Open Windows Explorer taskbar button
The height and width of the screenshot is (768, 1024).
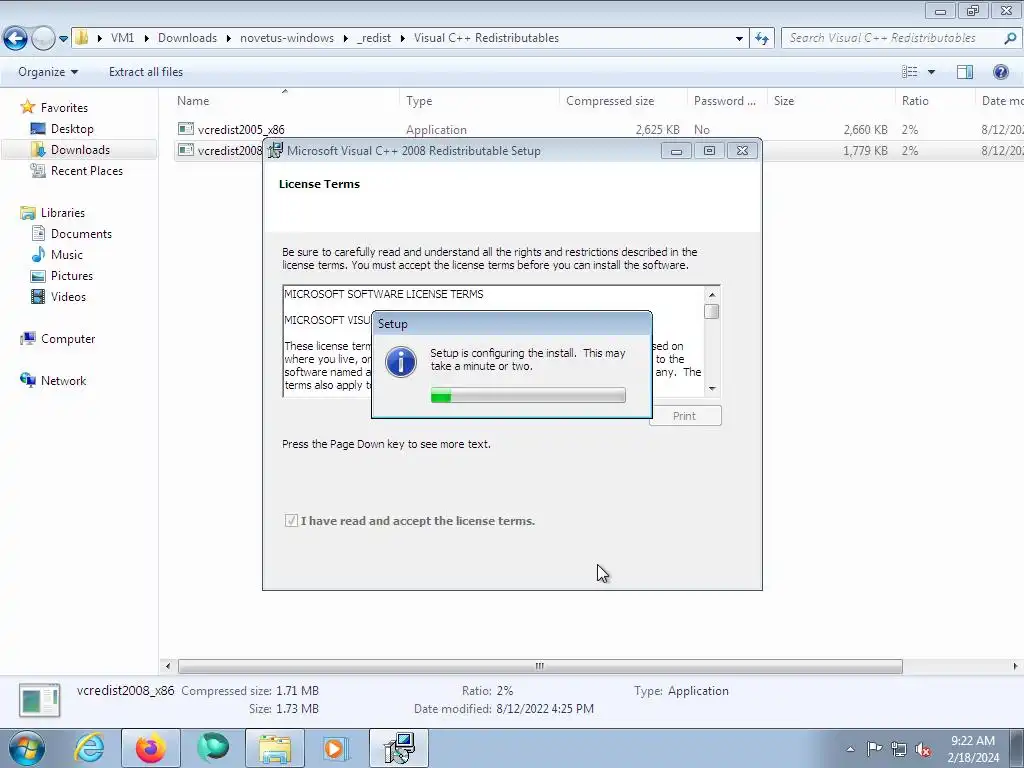click(x=275, y=748)
